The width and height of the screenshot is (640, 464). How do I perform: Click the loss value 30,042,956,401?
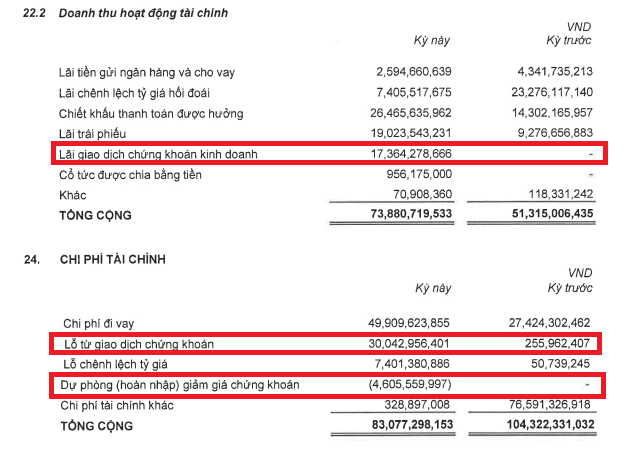tap(409, 344)
